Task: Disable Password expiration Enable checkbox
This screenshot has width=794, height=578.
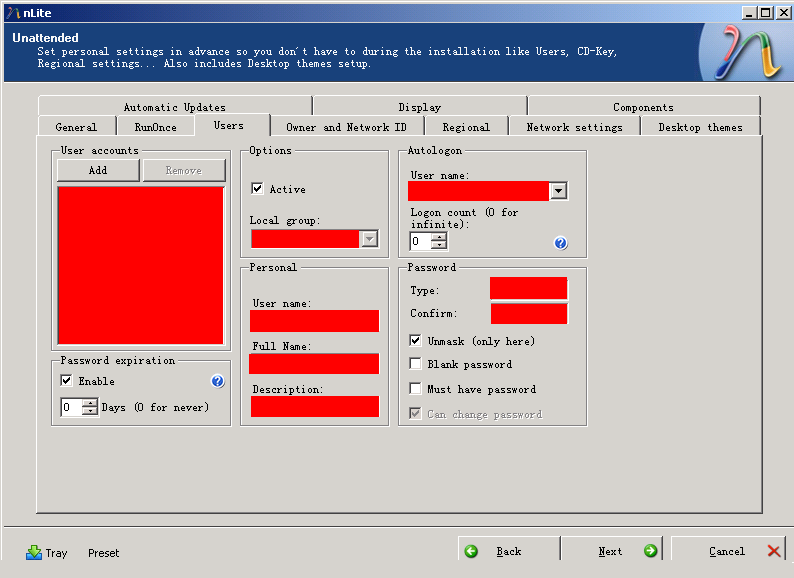Action: click(66, 381)
